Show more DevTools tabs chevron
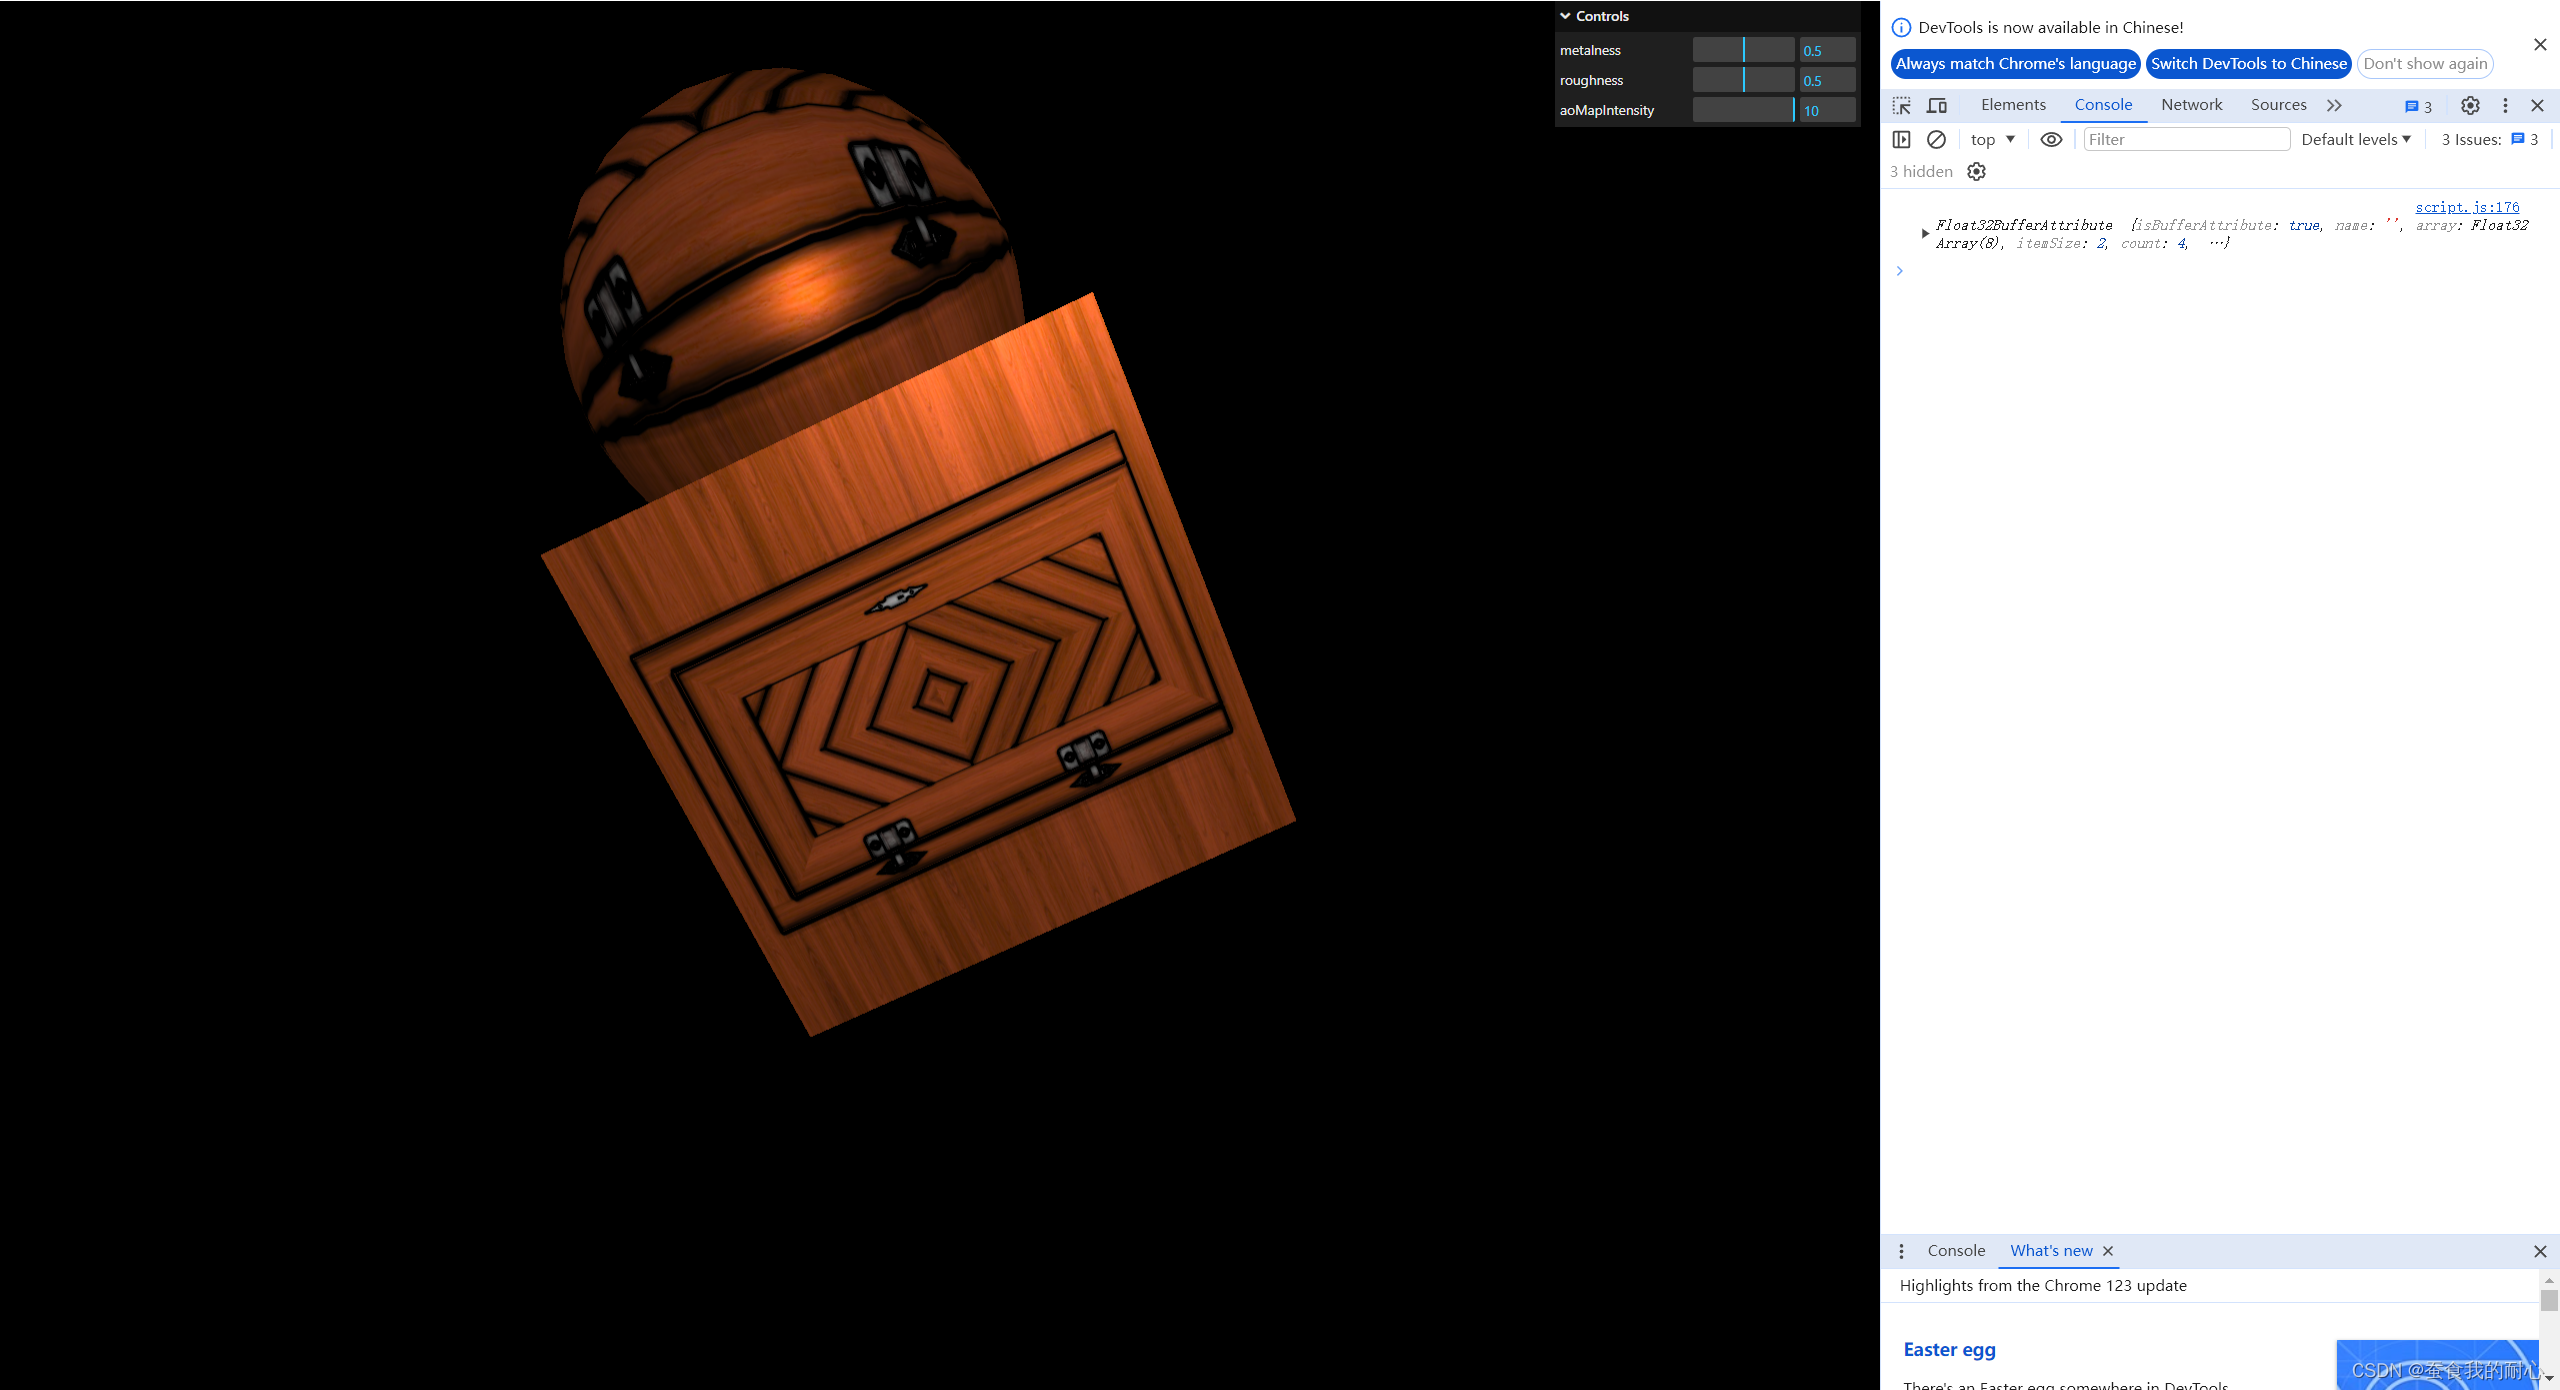 point(2334,105)
